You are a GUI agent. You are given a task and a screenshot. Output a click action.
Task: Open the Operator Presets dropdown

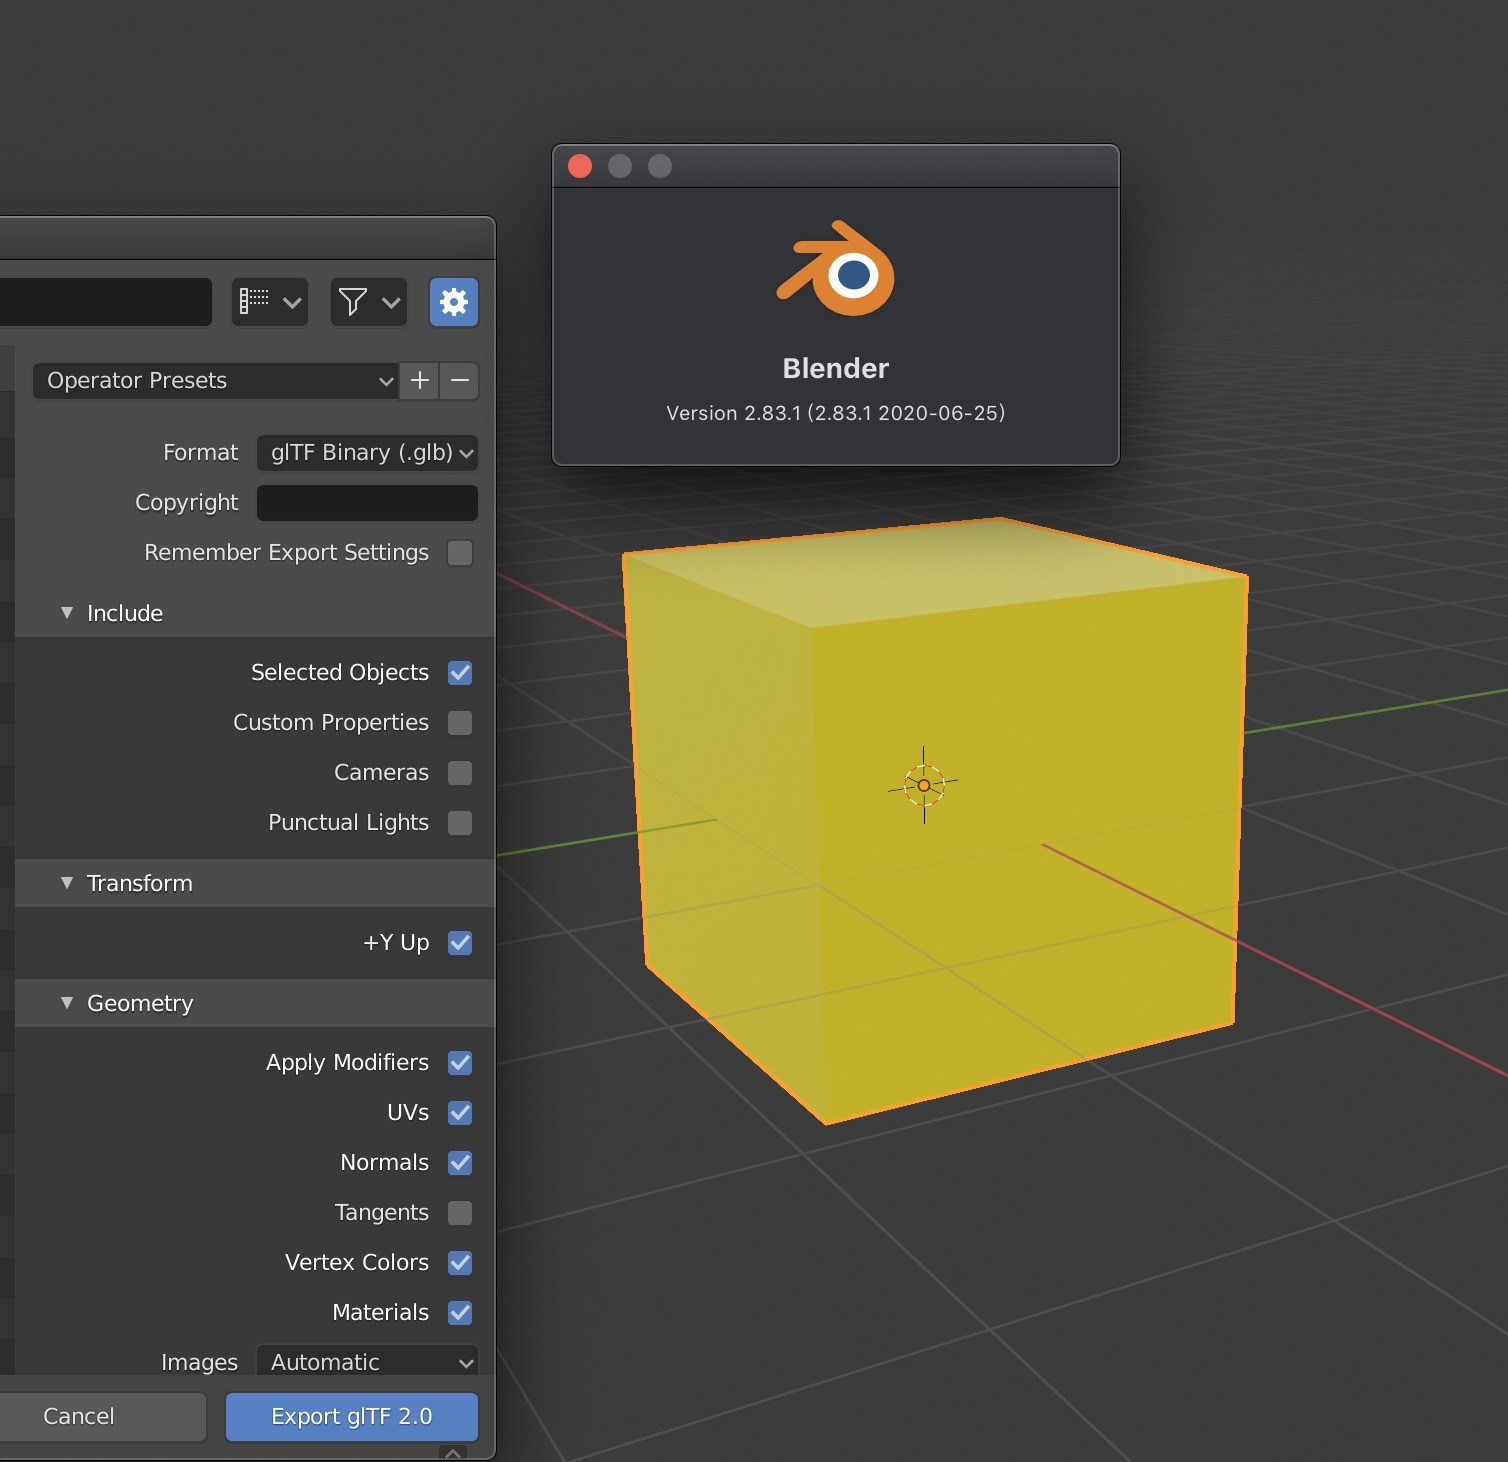pos(216,381)
